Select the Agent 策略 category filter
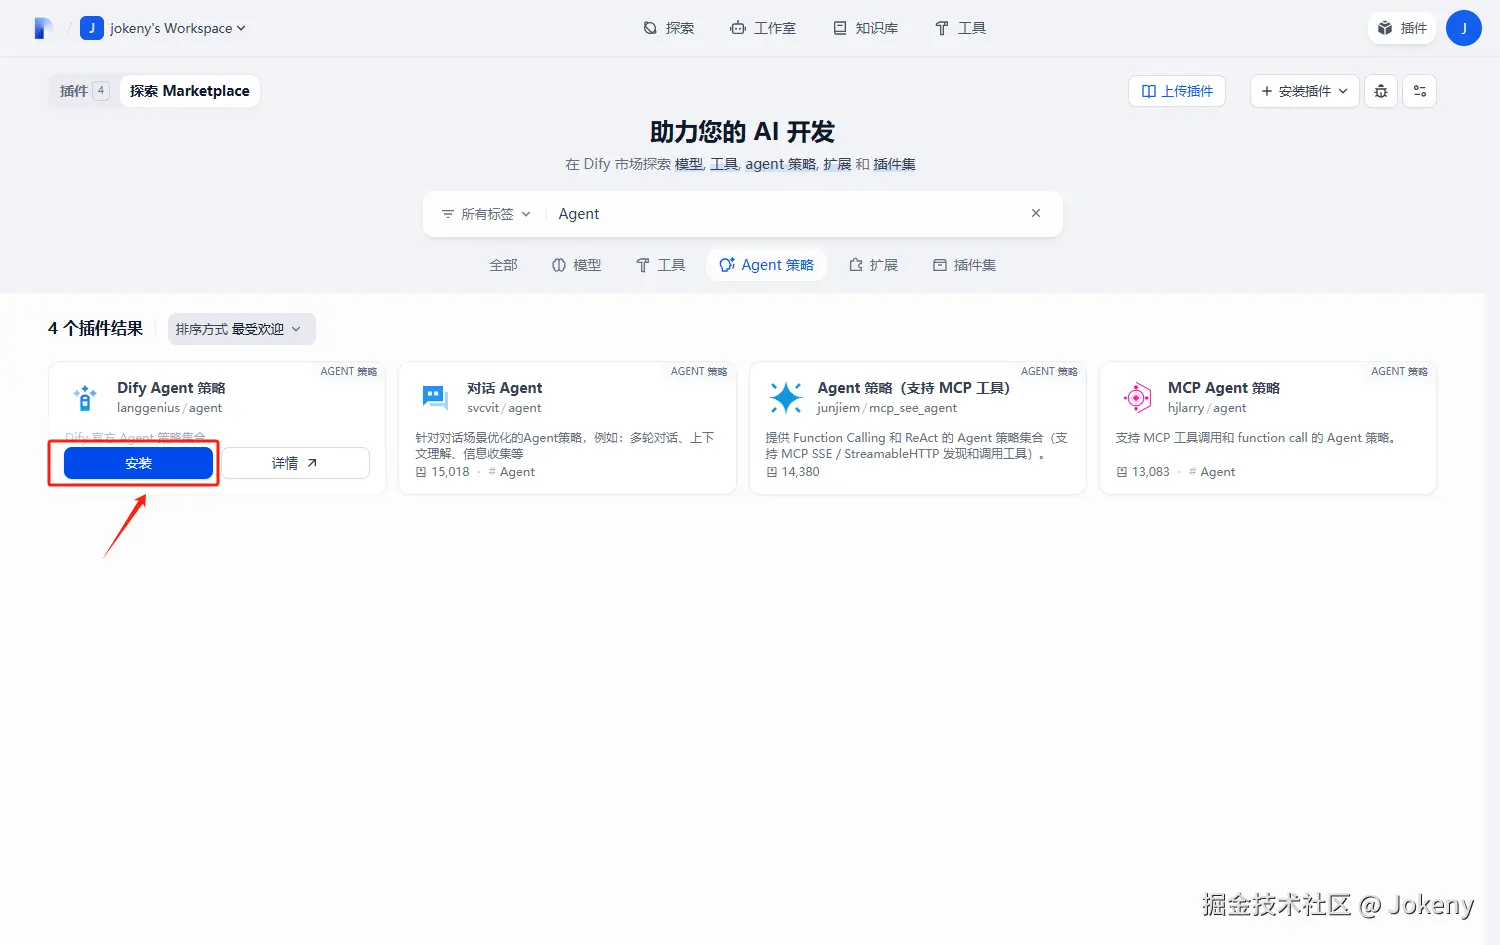Screen dimensions: 1500x945 [767, 265]
